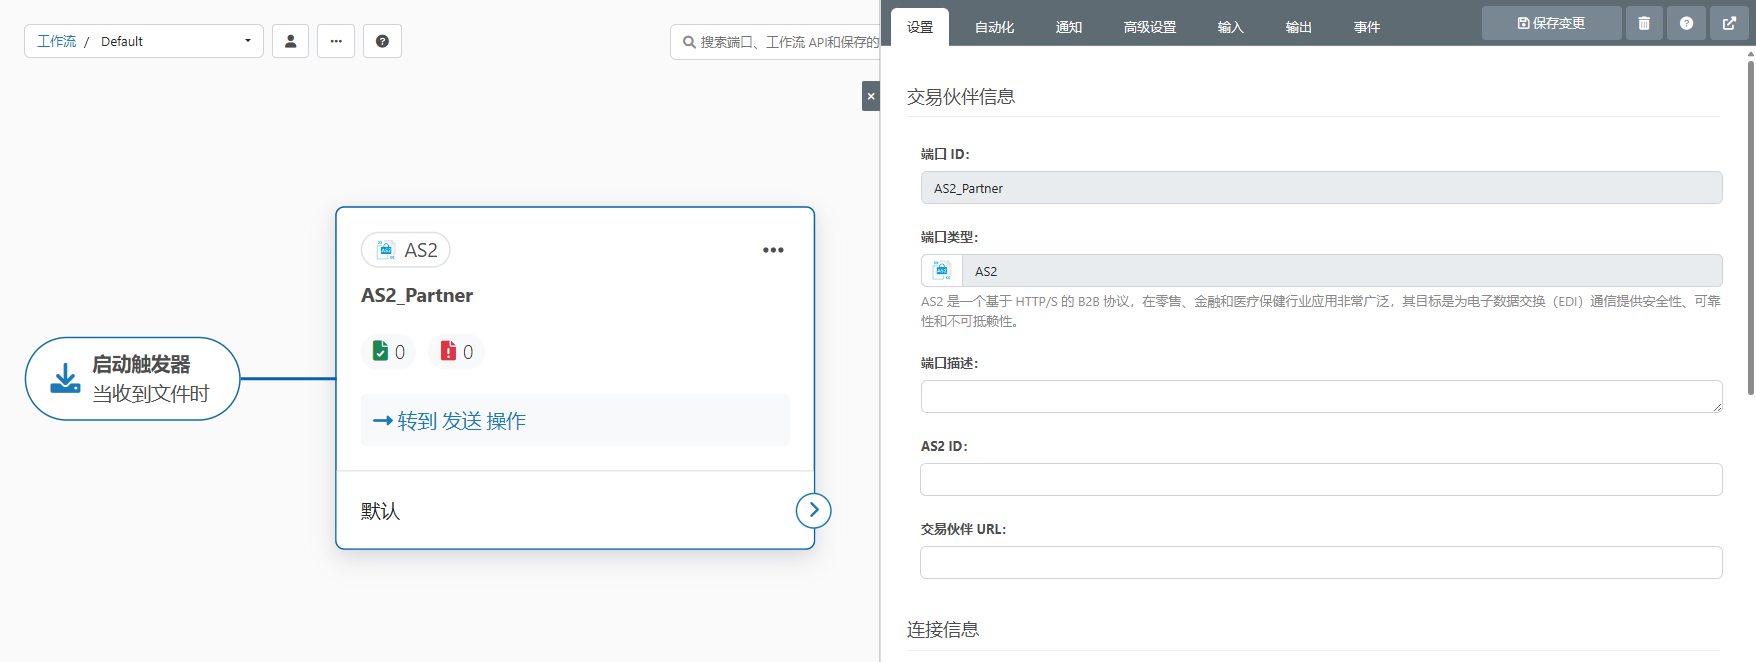Click the red failed files counter icon

click(x=449, y=351)
